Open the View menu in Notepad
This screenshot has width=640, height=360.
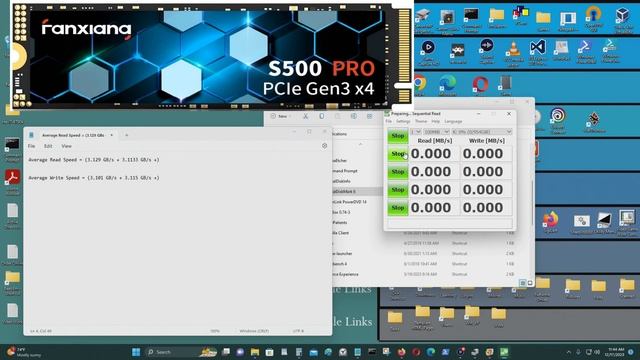67,146
